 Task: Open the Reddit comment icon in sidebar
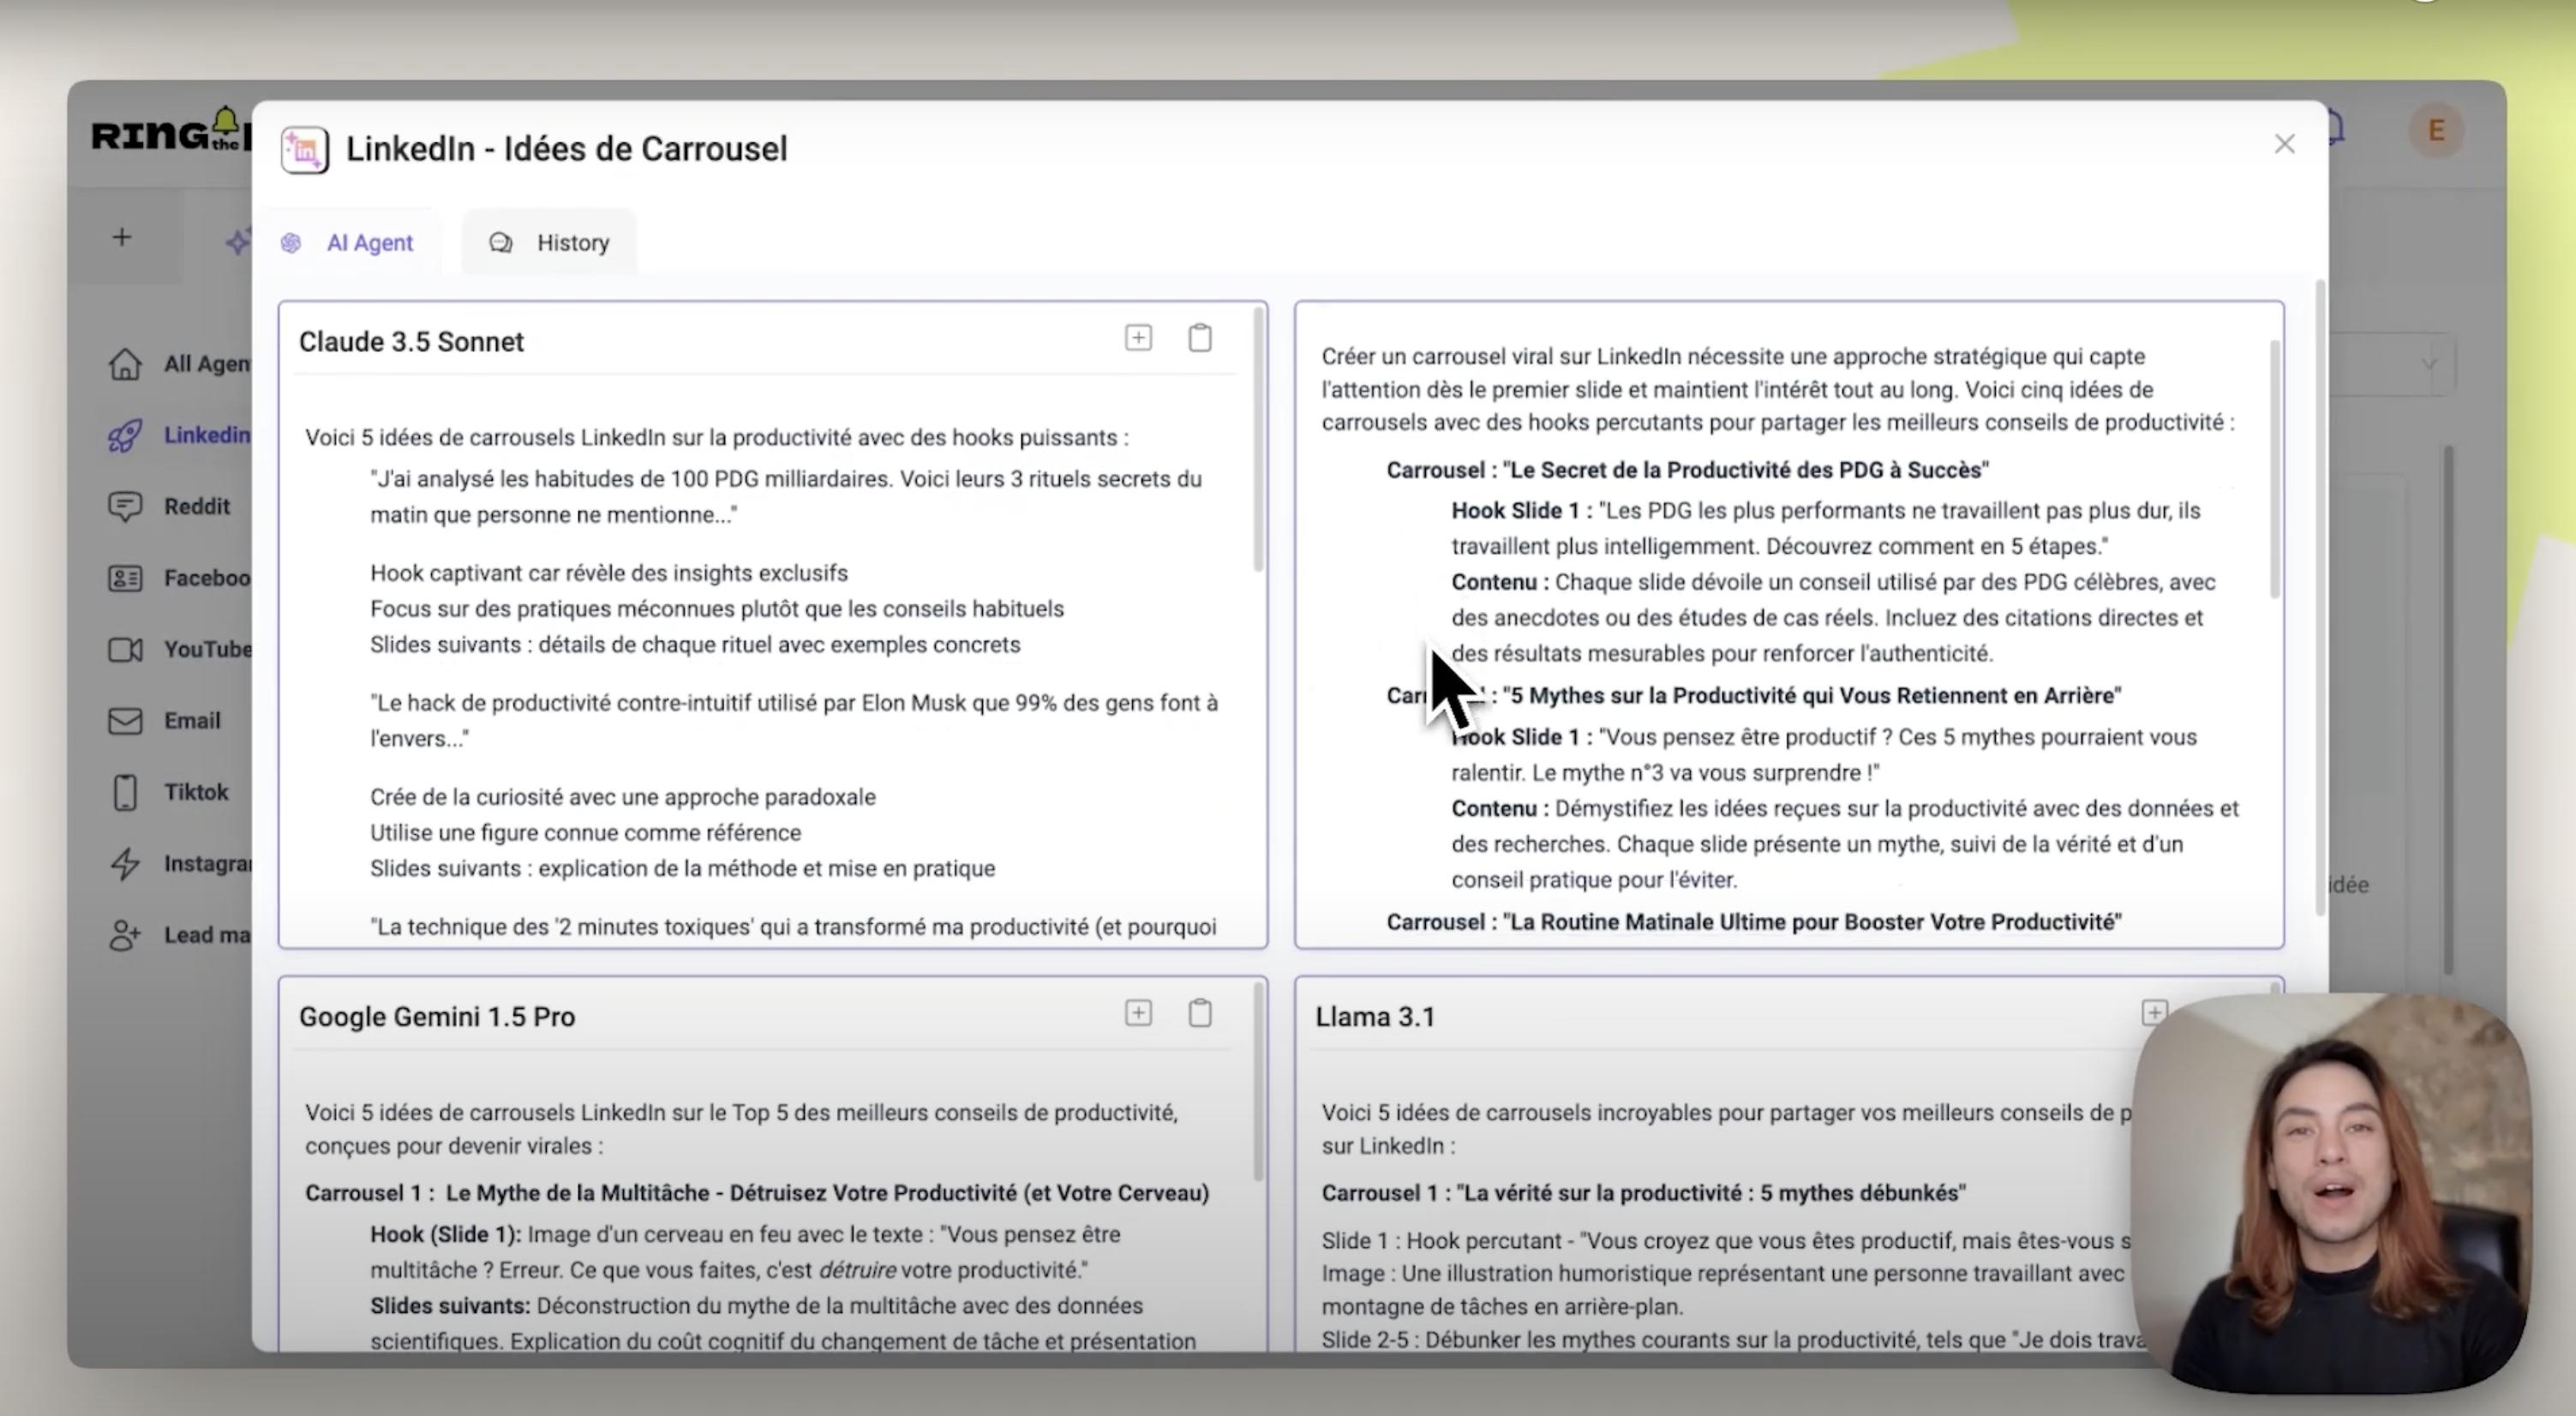tap(125, 507)
